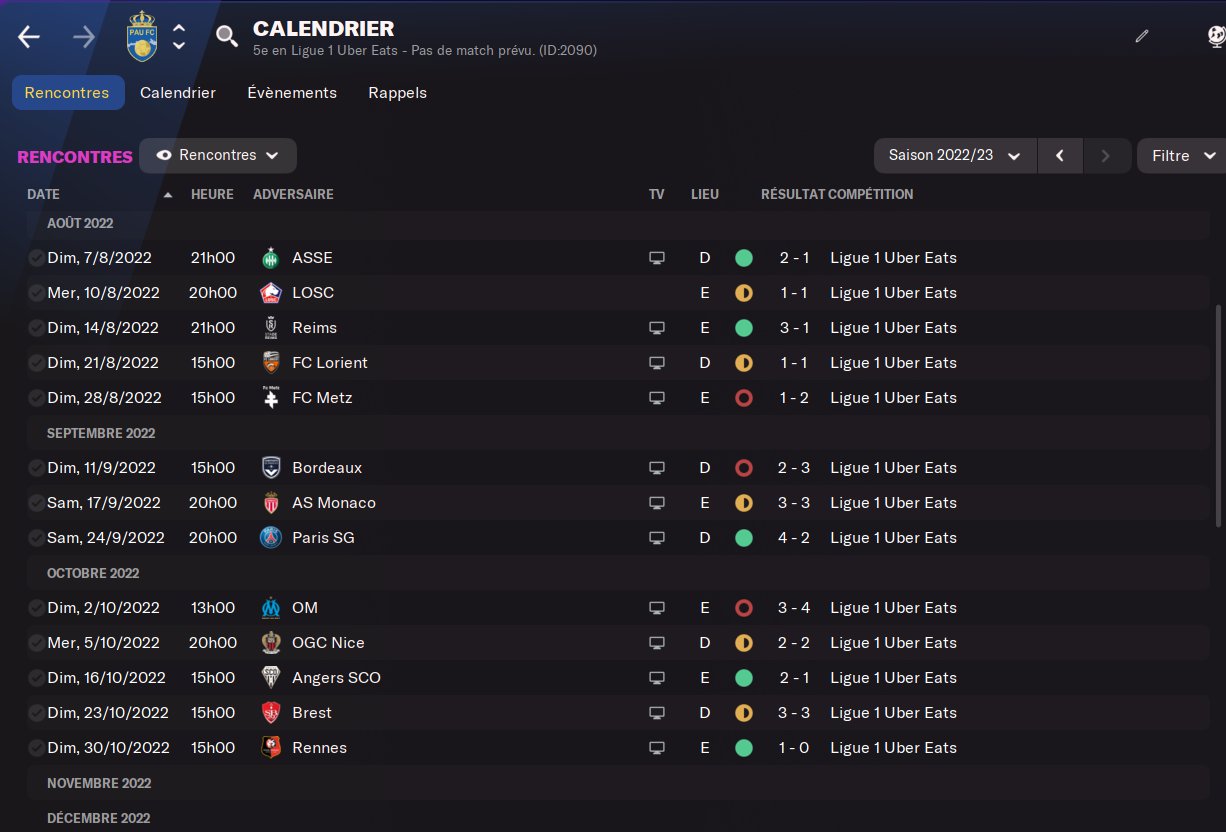Screen dimensions: 1226x832
Task: Click the green win indicator for Rennes
Action: pyautogui.click(x=743, y=748)
